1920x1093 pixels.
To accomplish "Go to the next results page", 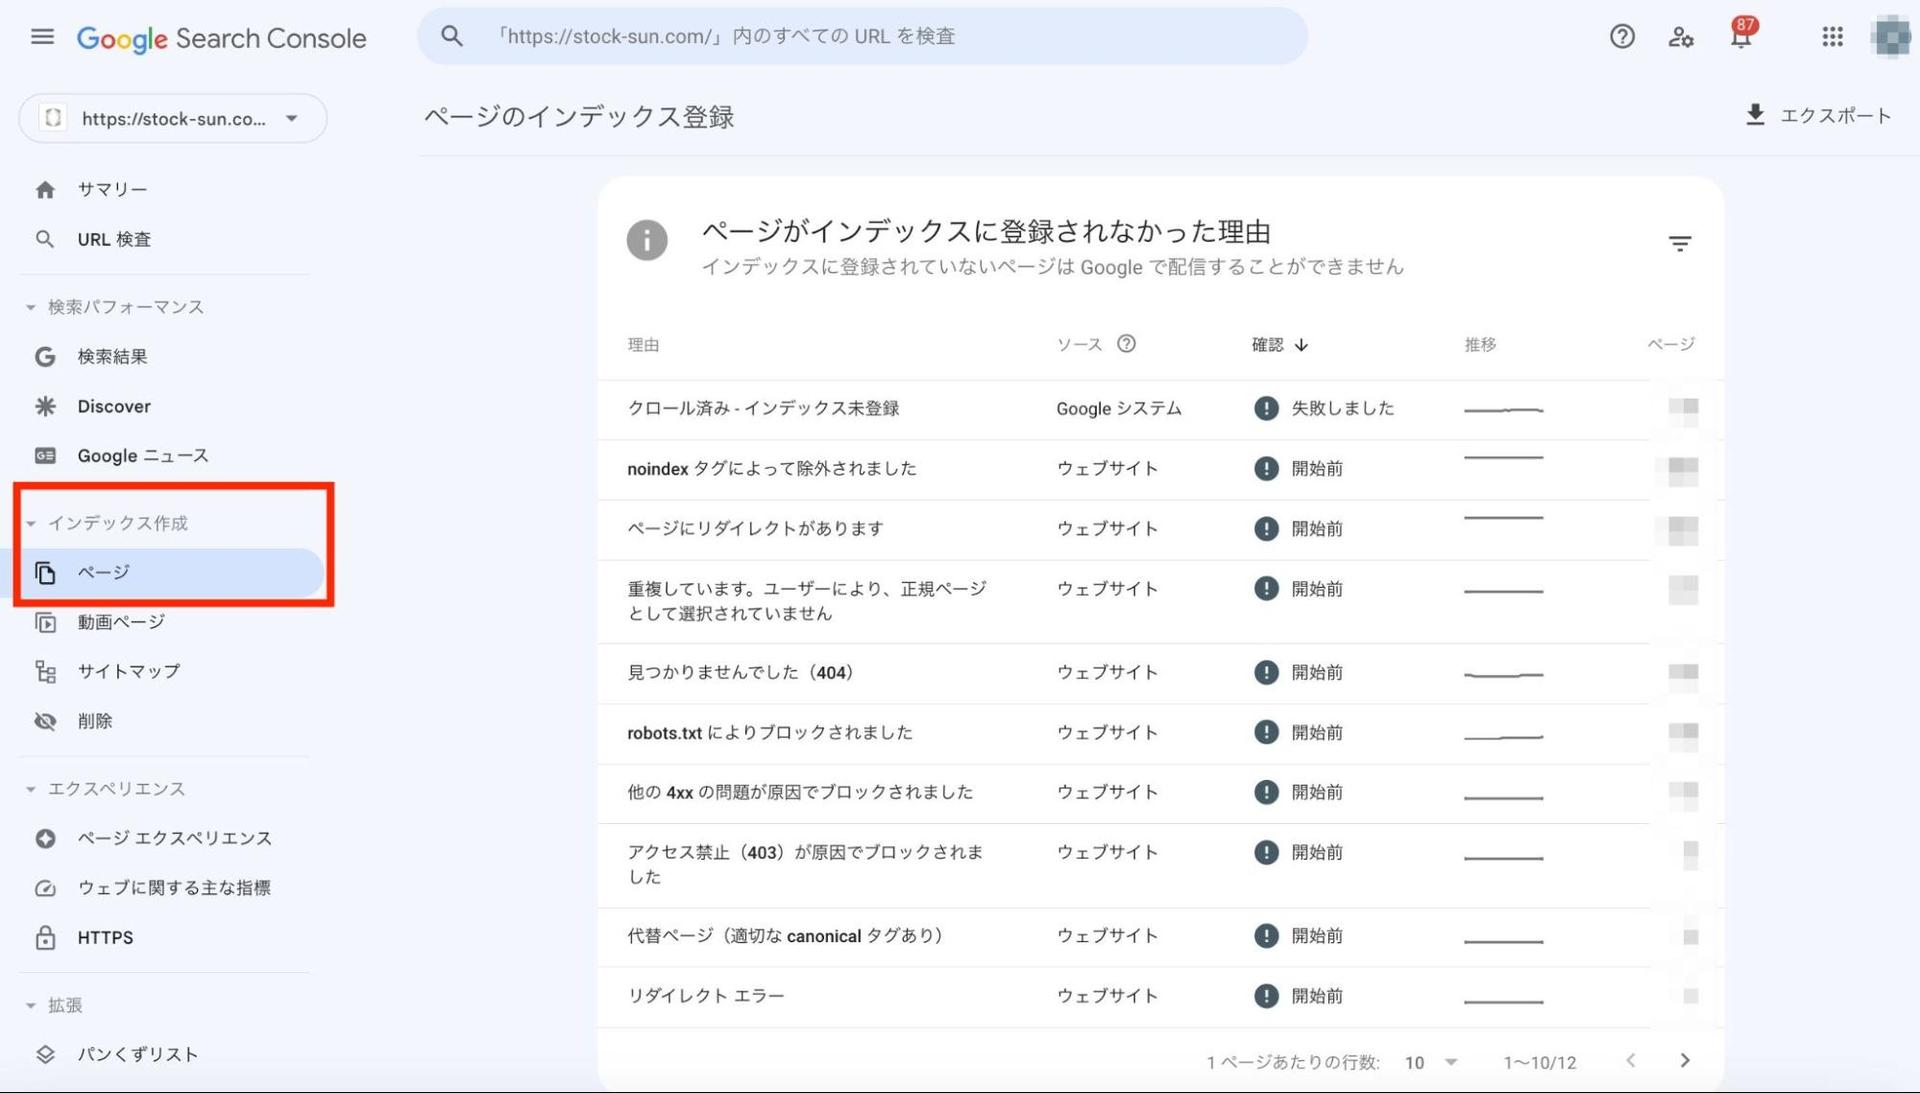I will 1685,1061.
